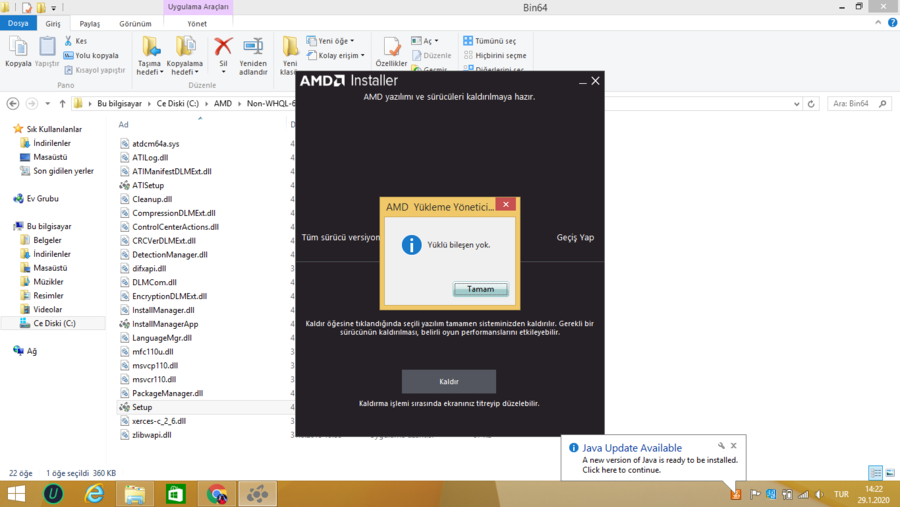Switch to the Yönet ribbon tab
The width and height of the screenshot is (900, 507).
pyautogui.click(x=197, y=24)
